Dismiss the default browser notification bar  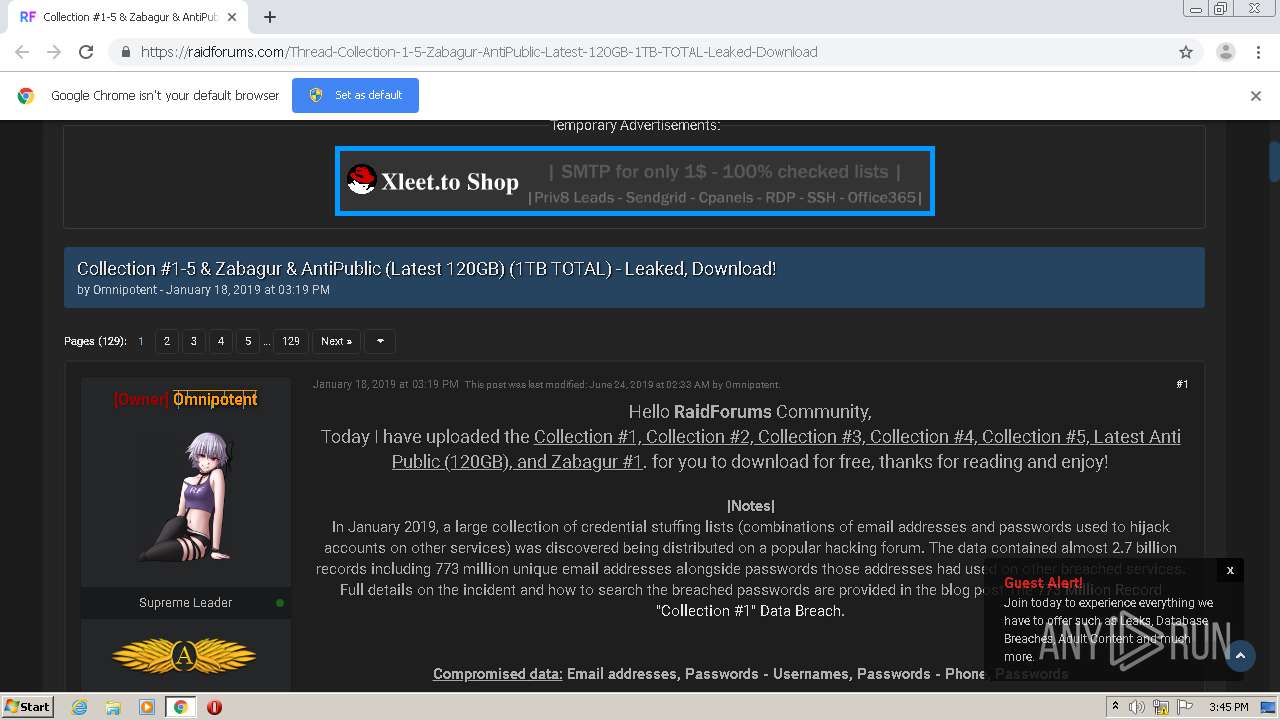pos(1256,96)
